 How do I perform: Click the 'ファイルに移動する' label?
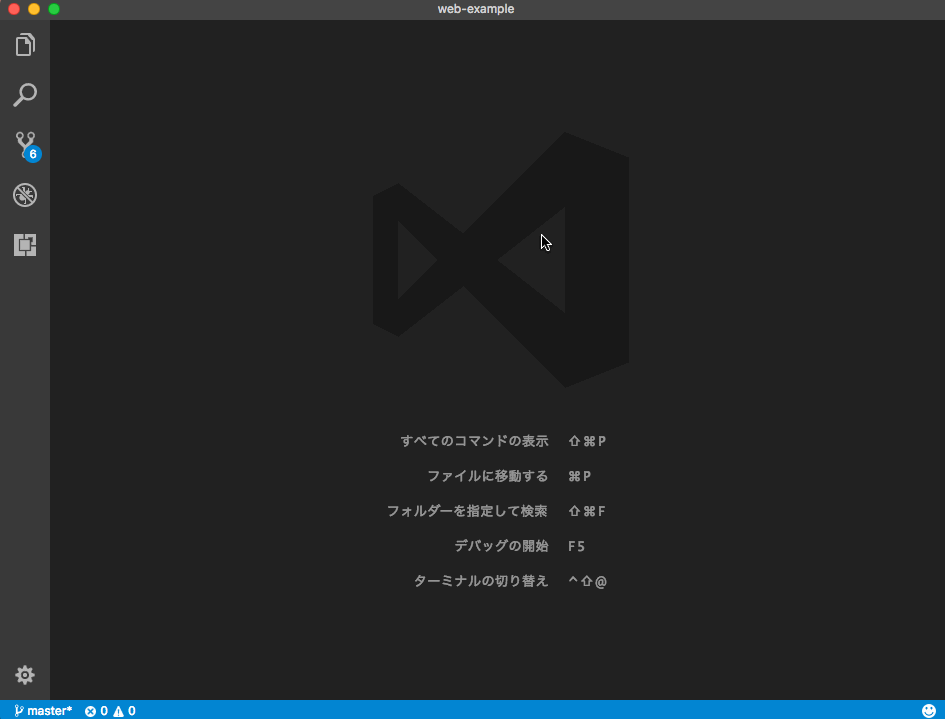488,476
